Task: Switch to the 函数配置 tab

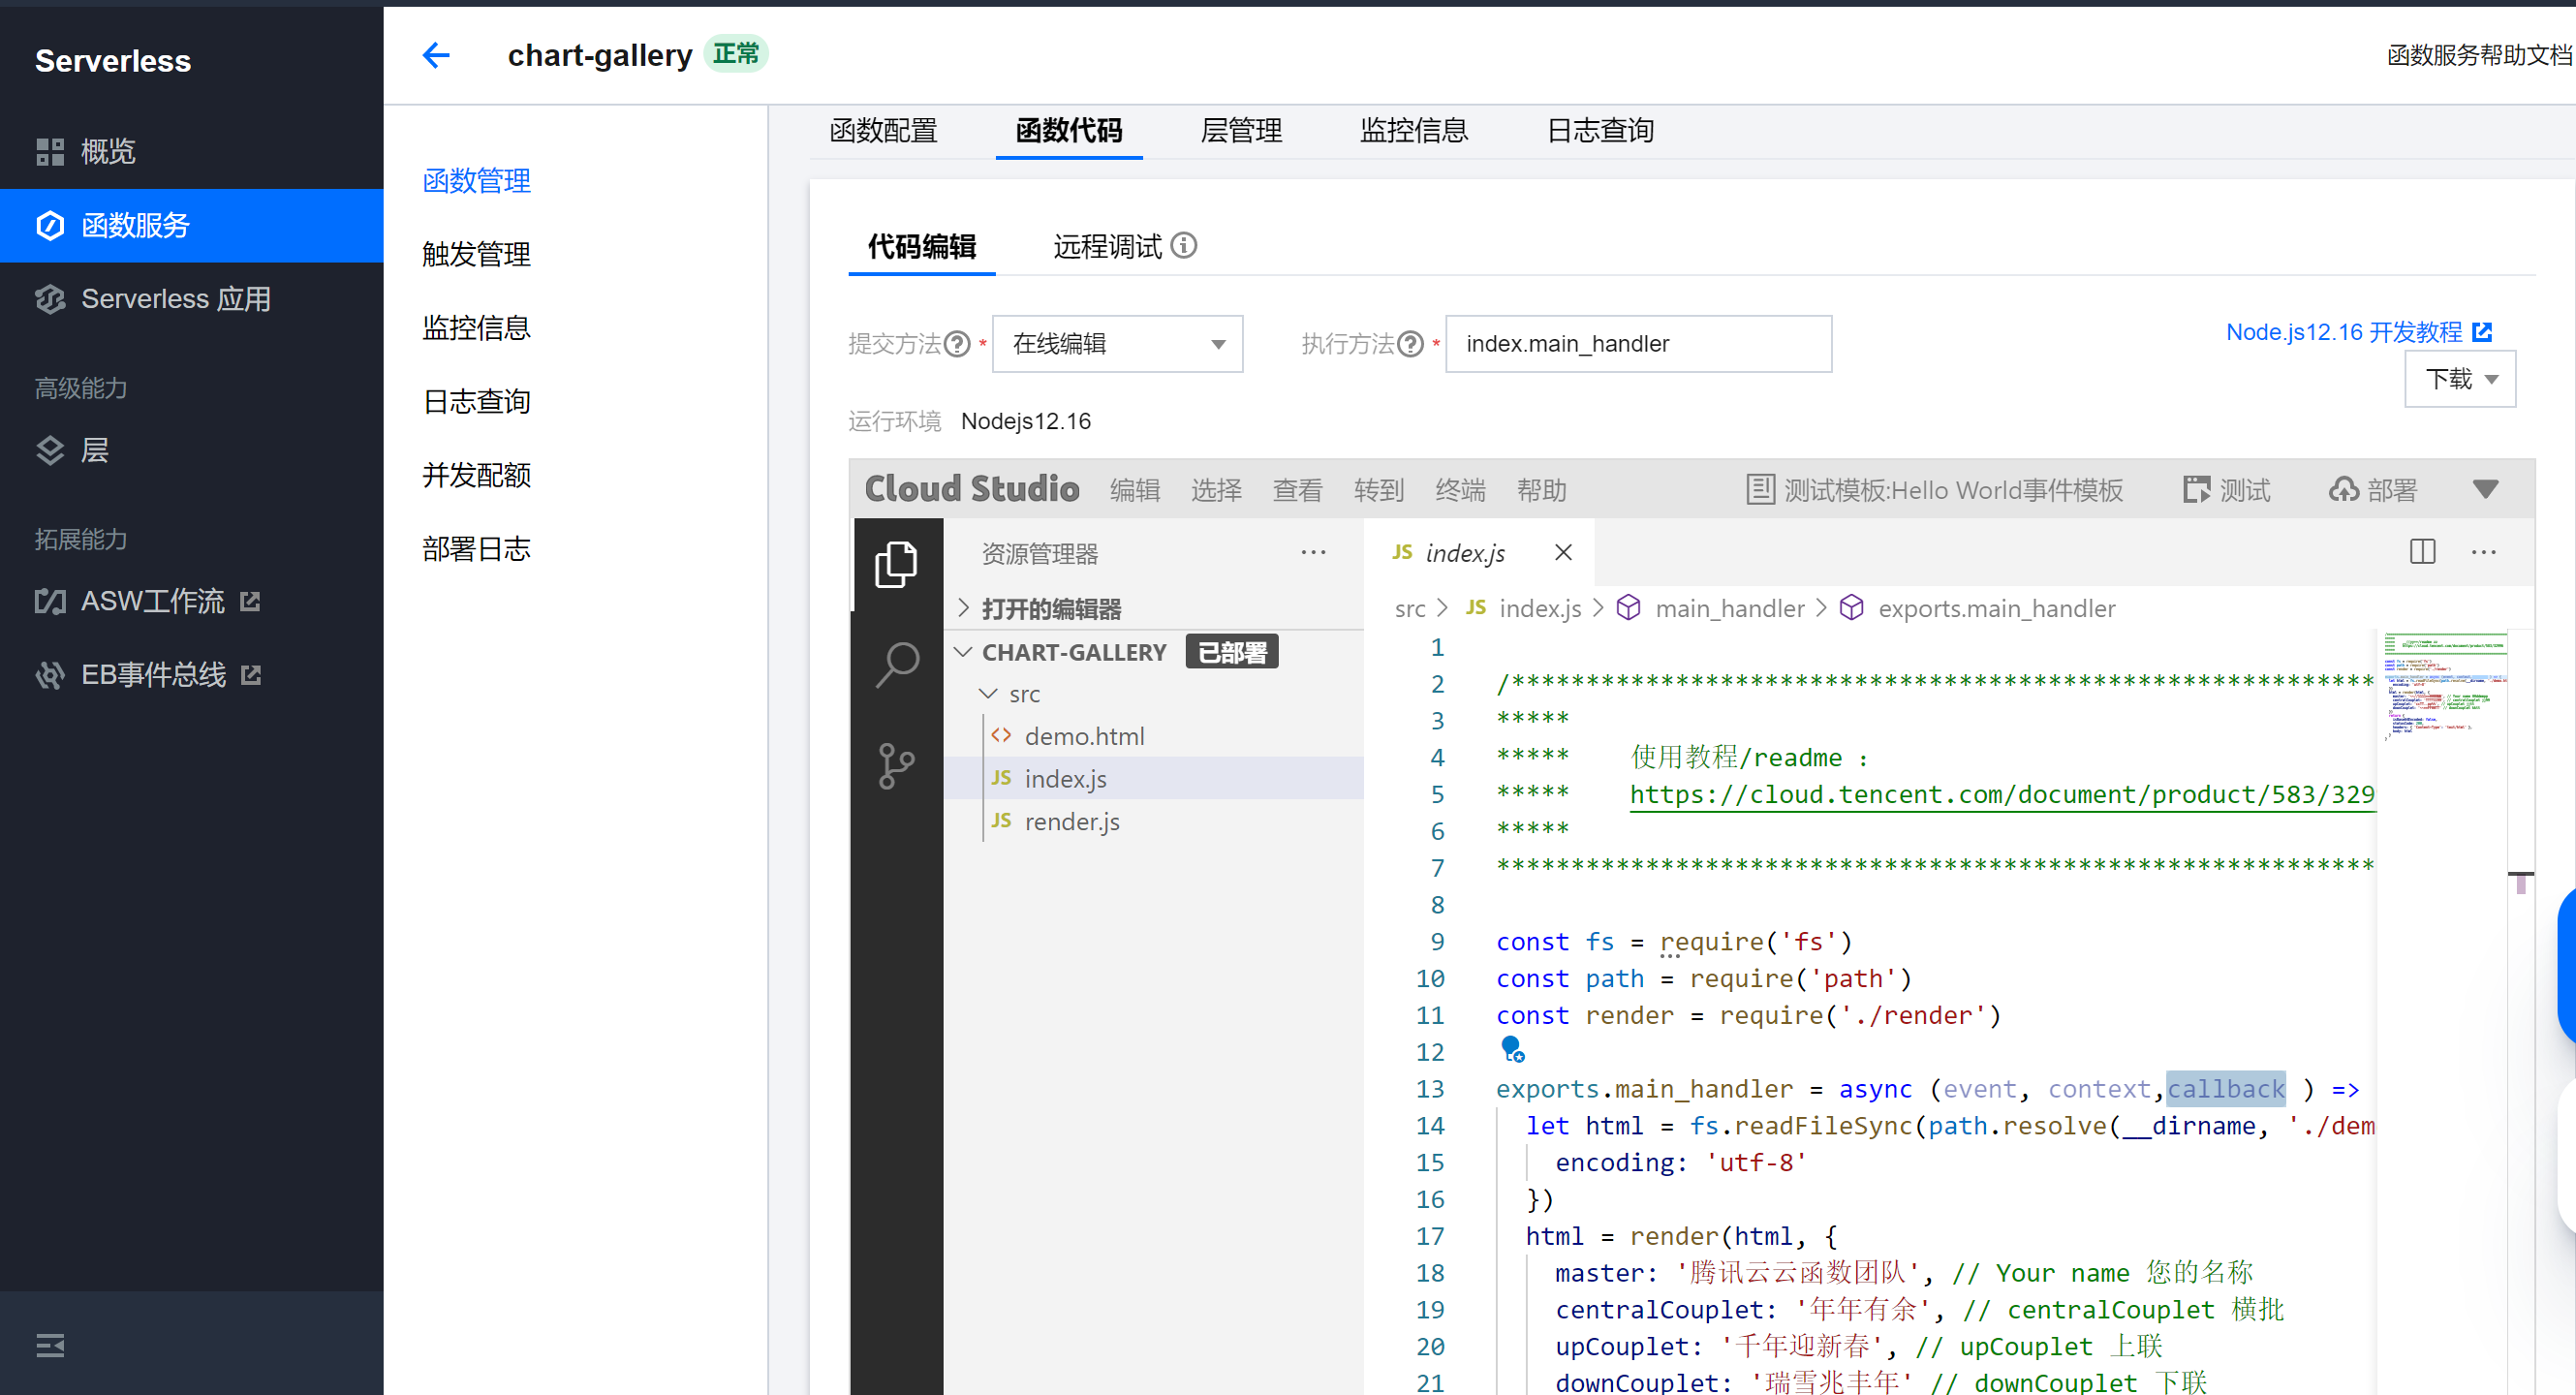Action: [883, 131]
